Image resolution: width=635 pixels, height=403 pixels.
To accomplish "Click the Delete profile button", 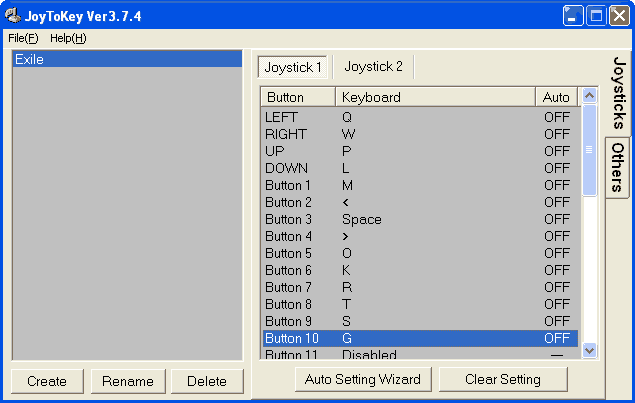I will 207,381.
